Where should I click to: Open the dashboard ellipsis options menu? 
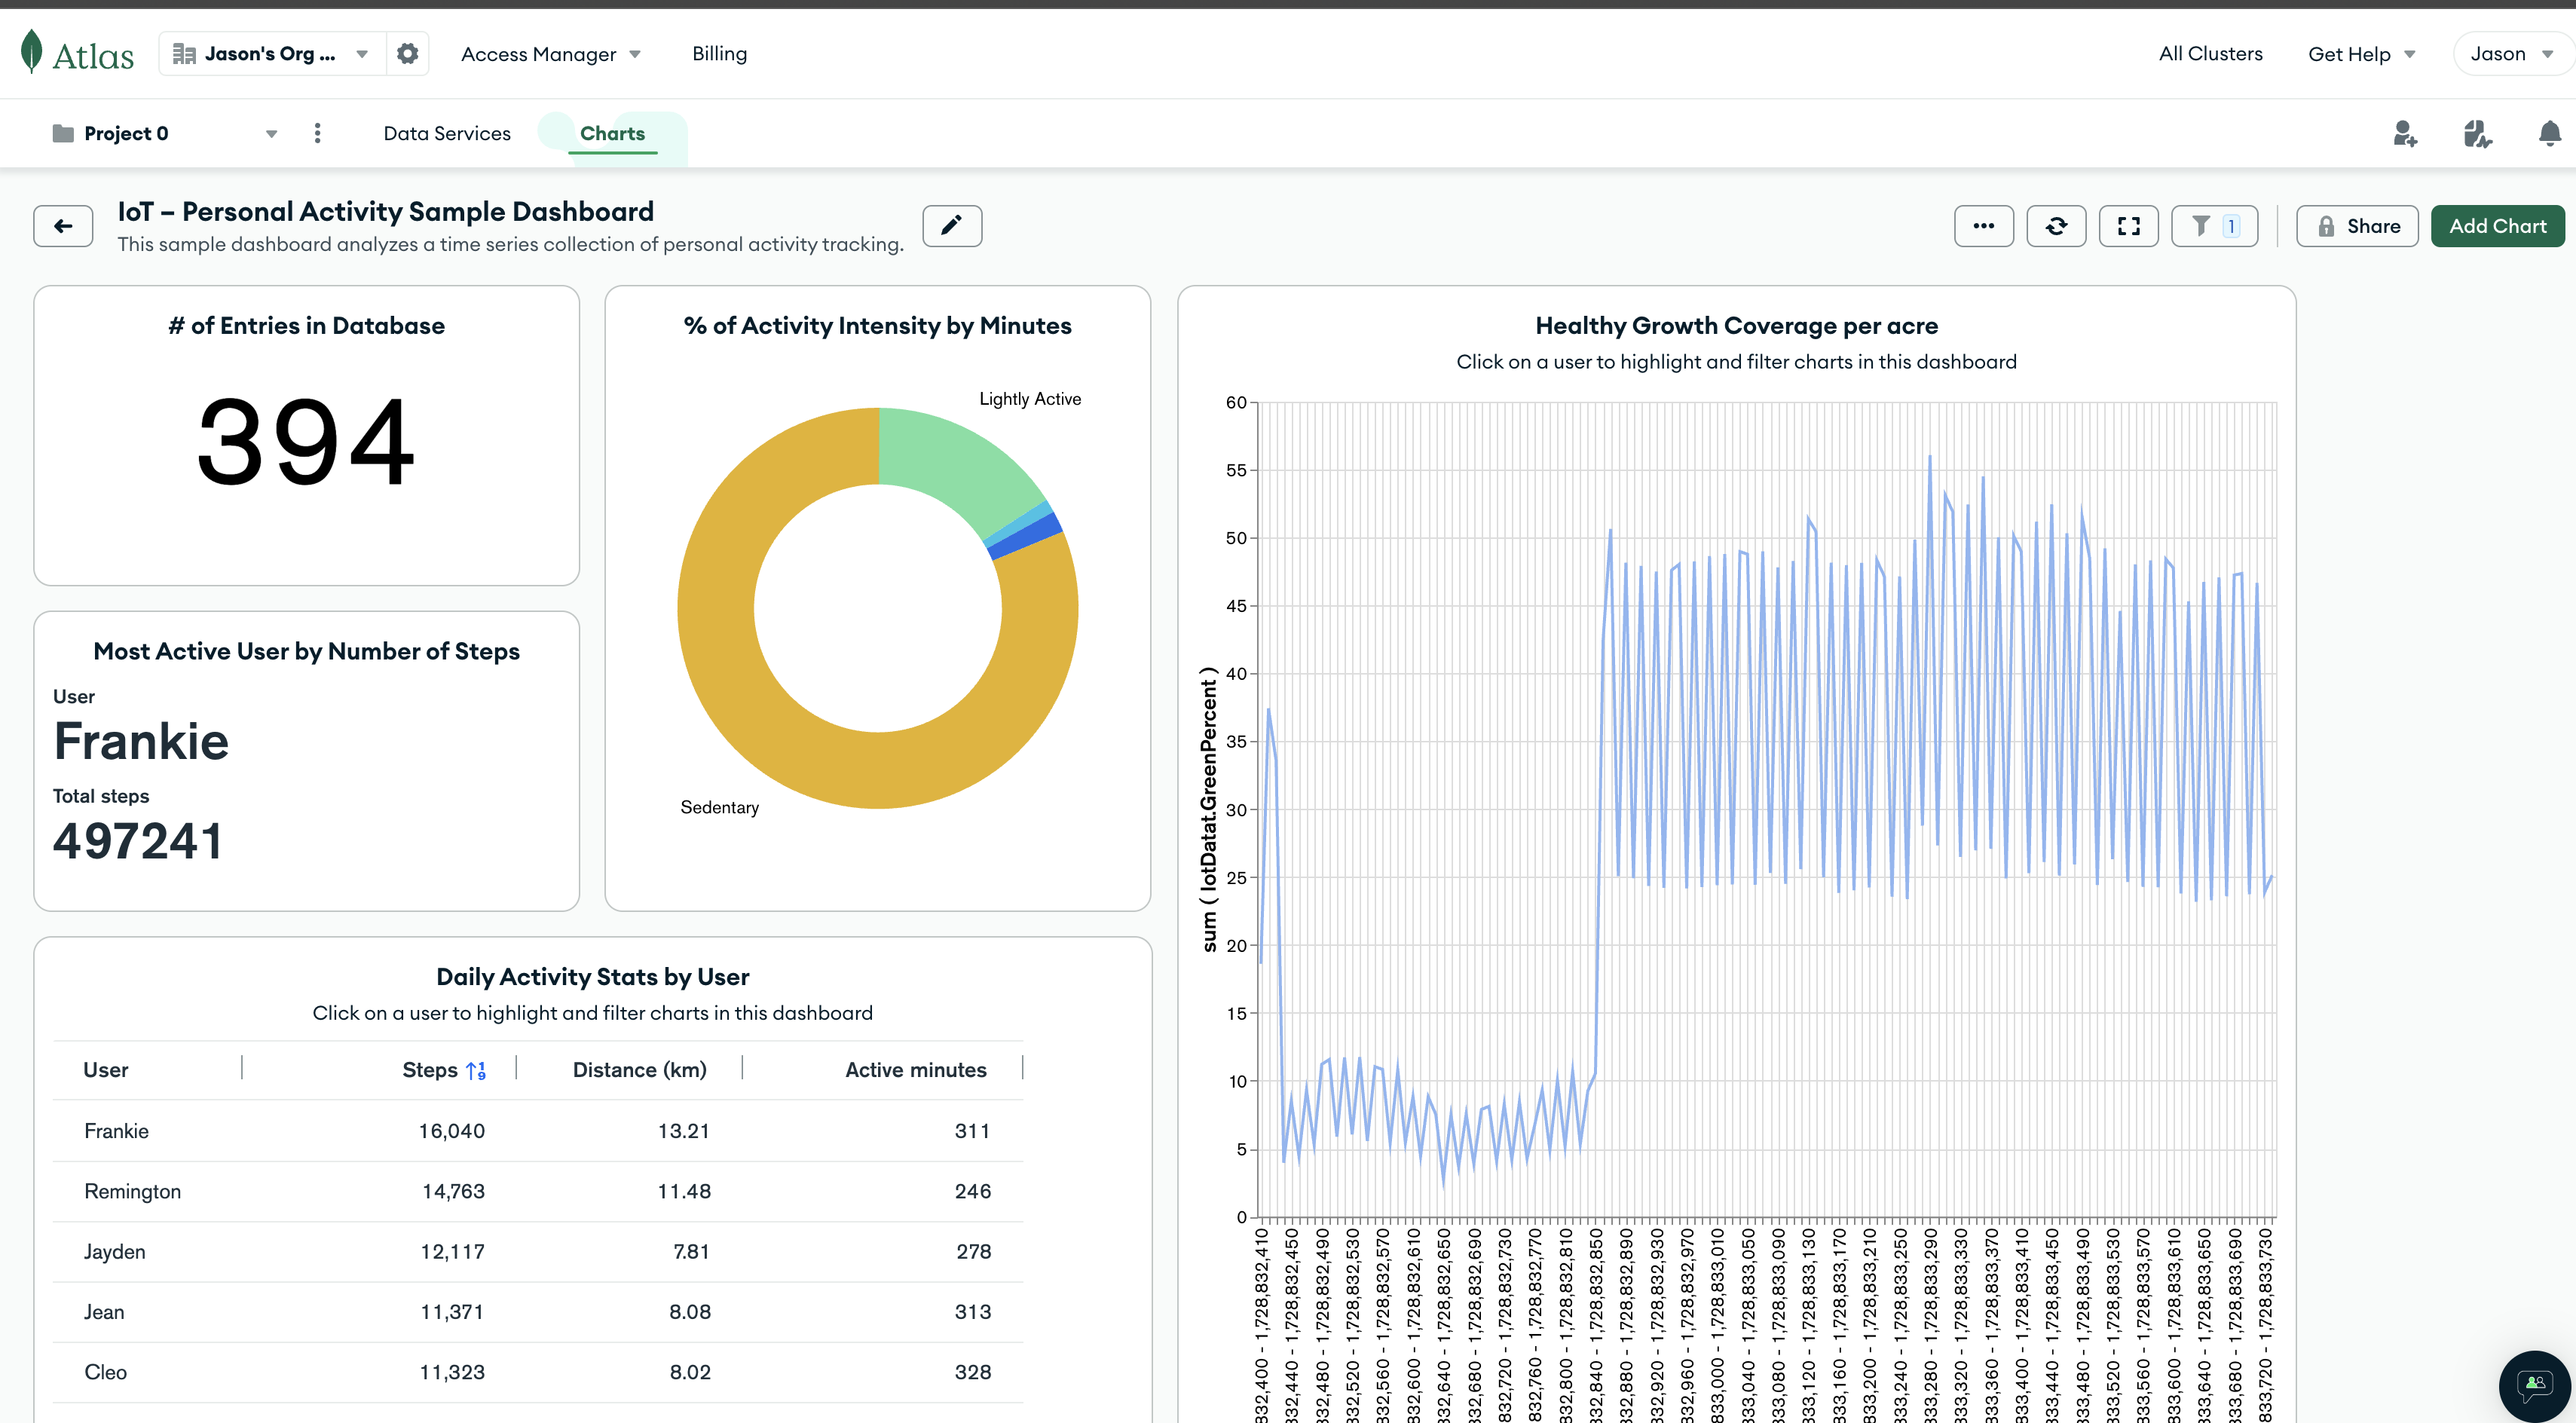1983,226
